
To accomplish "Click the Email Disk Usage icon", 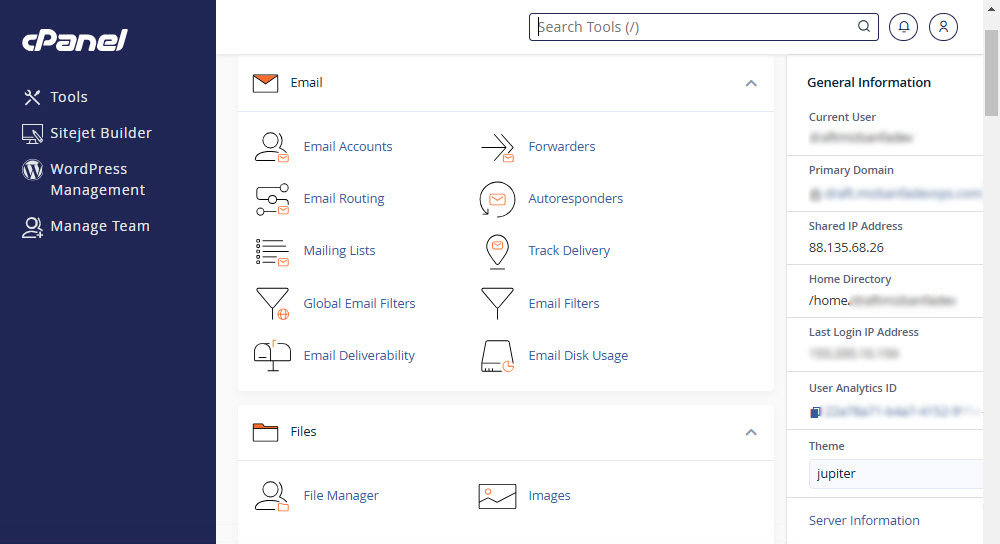I will (497, 356).
